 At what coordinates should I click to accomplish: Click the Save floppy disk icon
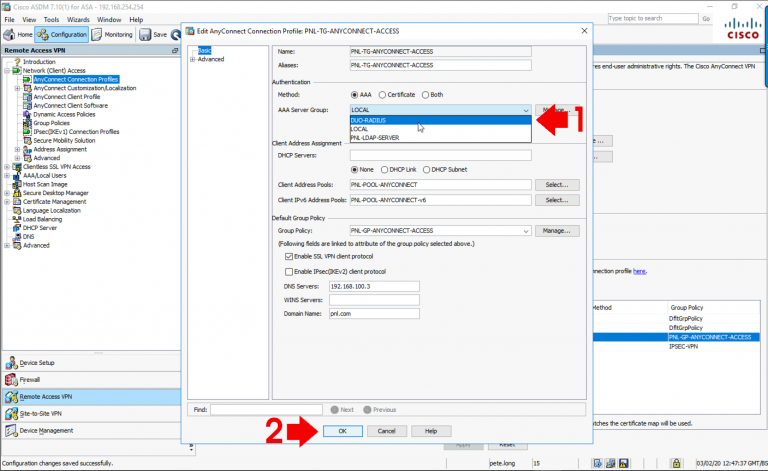tap(145, 34)
